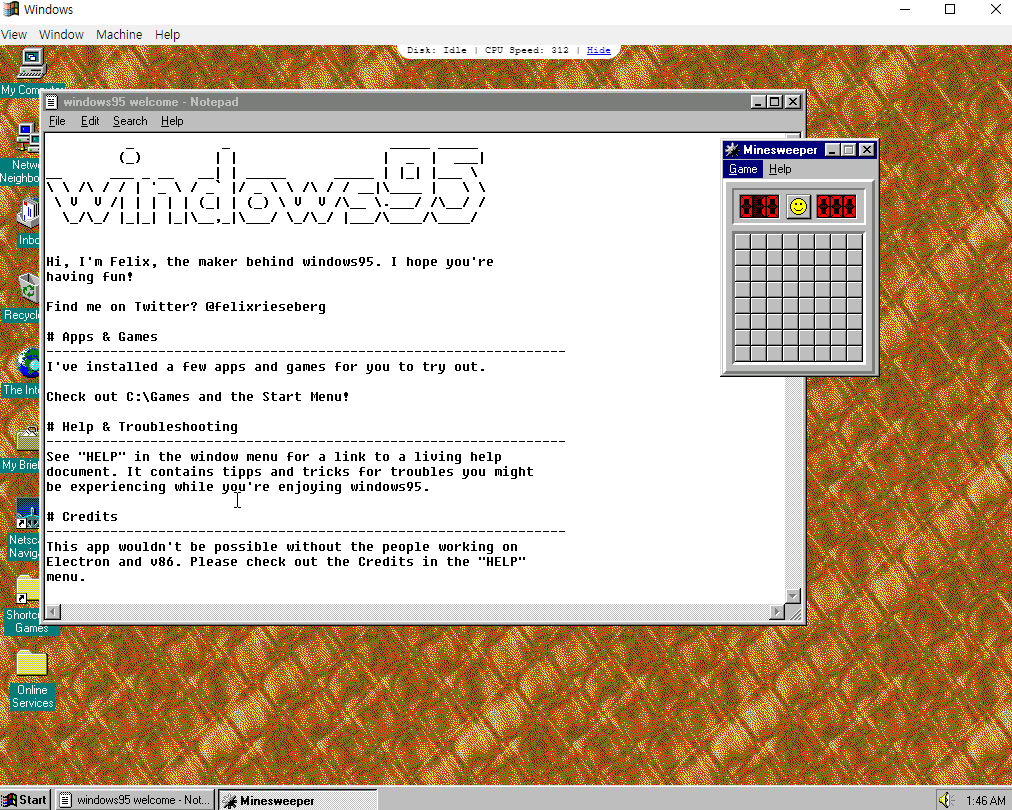Switch to windows95 welcome Notepad taskbar button
Image resolution: width=1012 pixels, height=810 pixels.
coord(134,800)
